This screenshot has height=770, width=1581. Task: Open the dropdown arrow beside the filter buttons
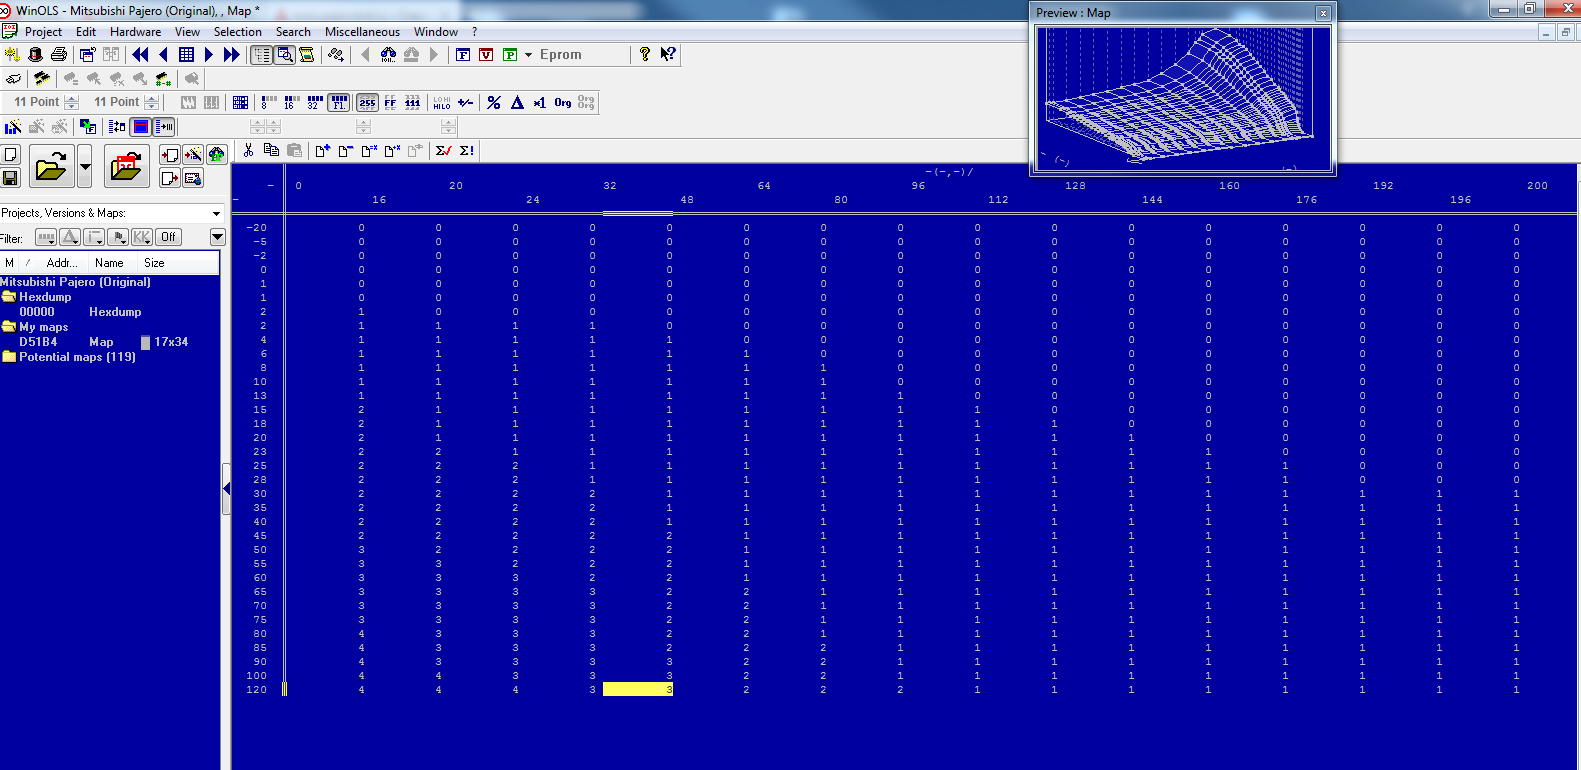click(x=217, y=237)
